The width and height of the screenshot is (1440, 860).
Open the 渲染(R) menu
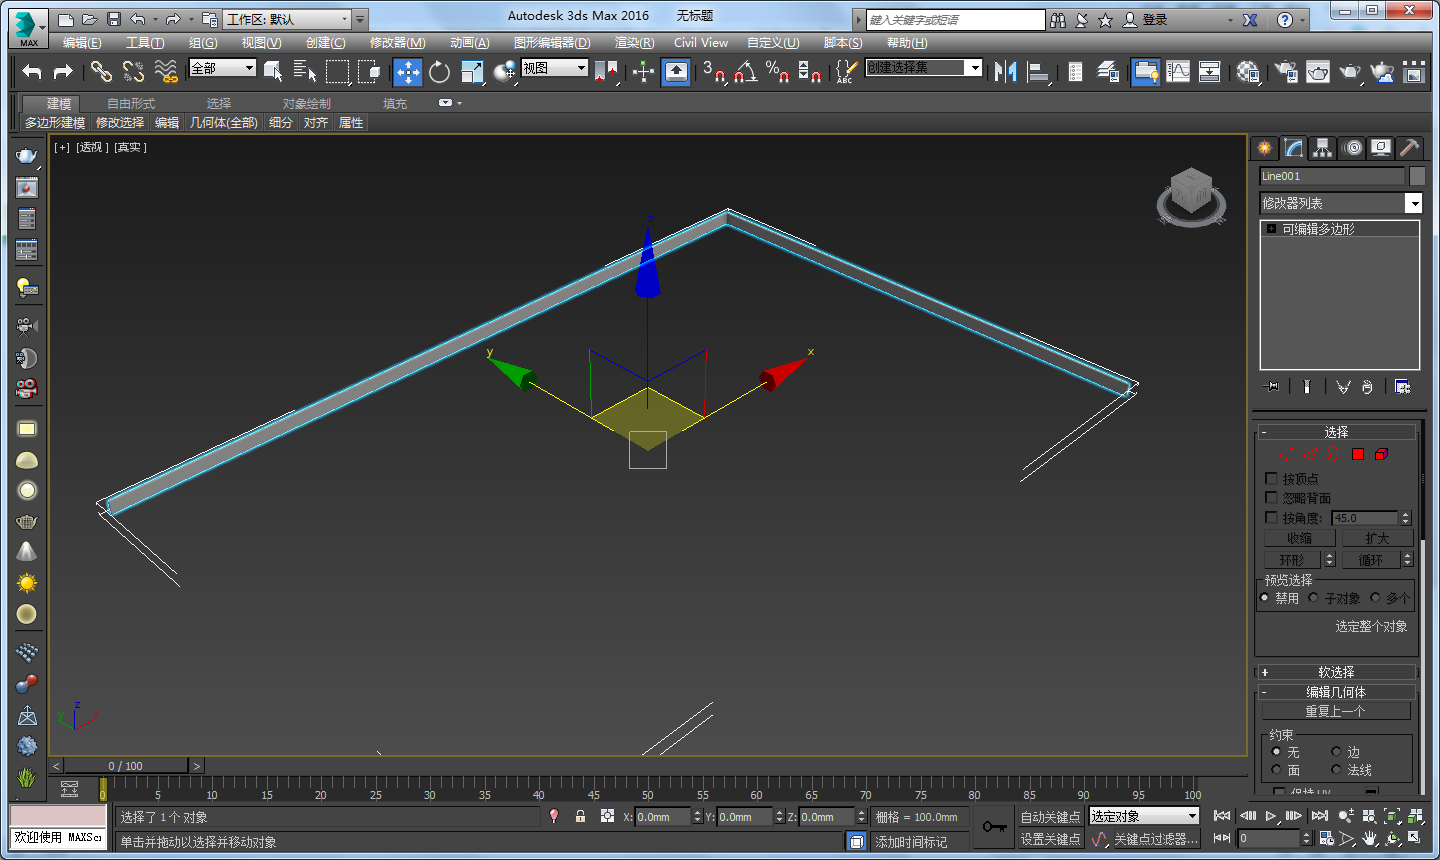634,43
